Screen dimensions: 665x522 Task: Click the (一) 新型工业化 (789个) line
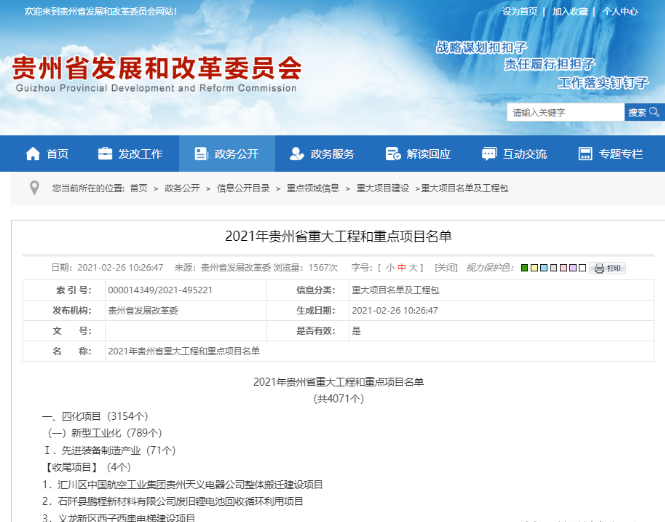(105, 433)
